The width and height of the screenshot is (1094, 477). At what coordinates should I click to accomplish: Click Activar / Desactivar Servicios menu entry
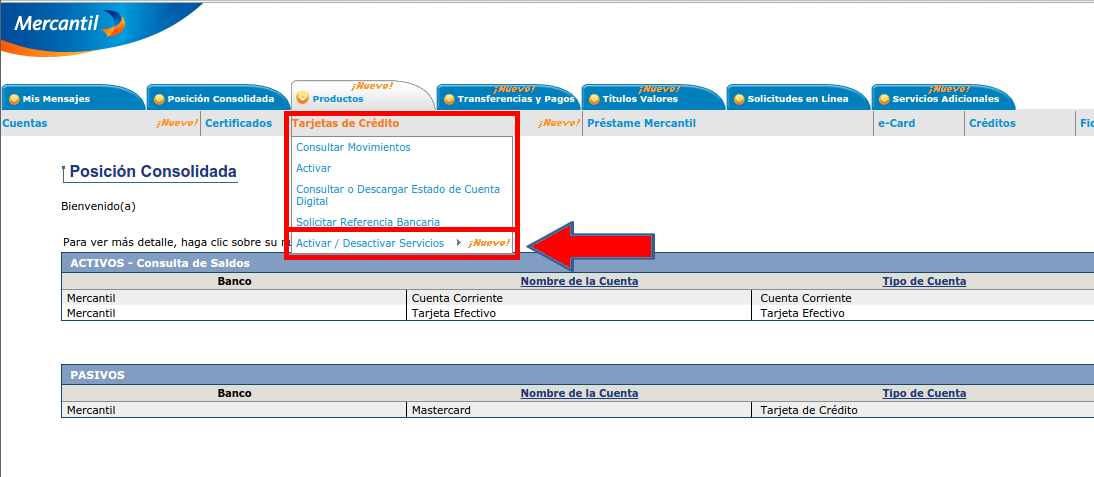(370, 243)
